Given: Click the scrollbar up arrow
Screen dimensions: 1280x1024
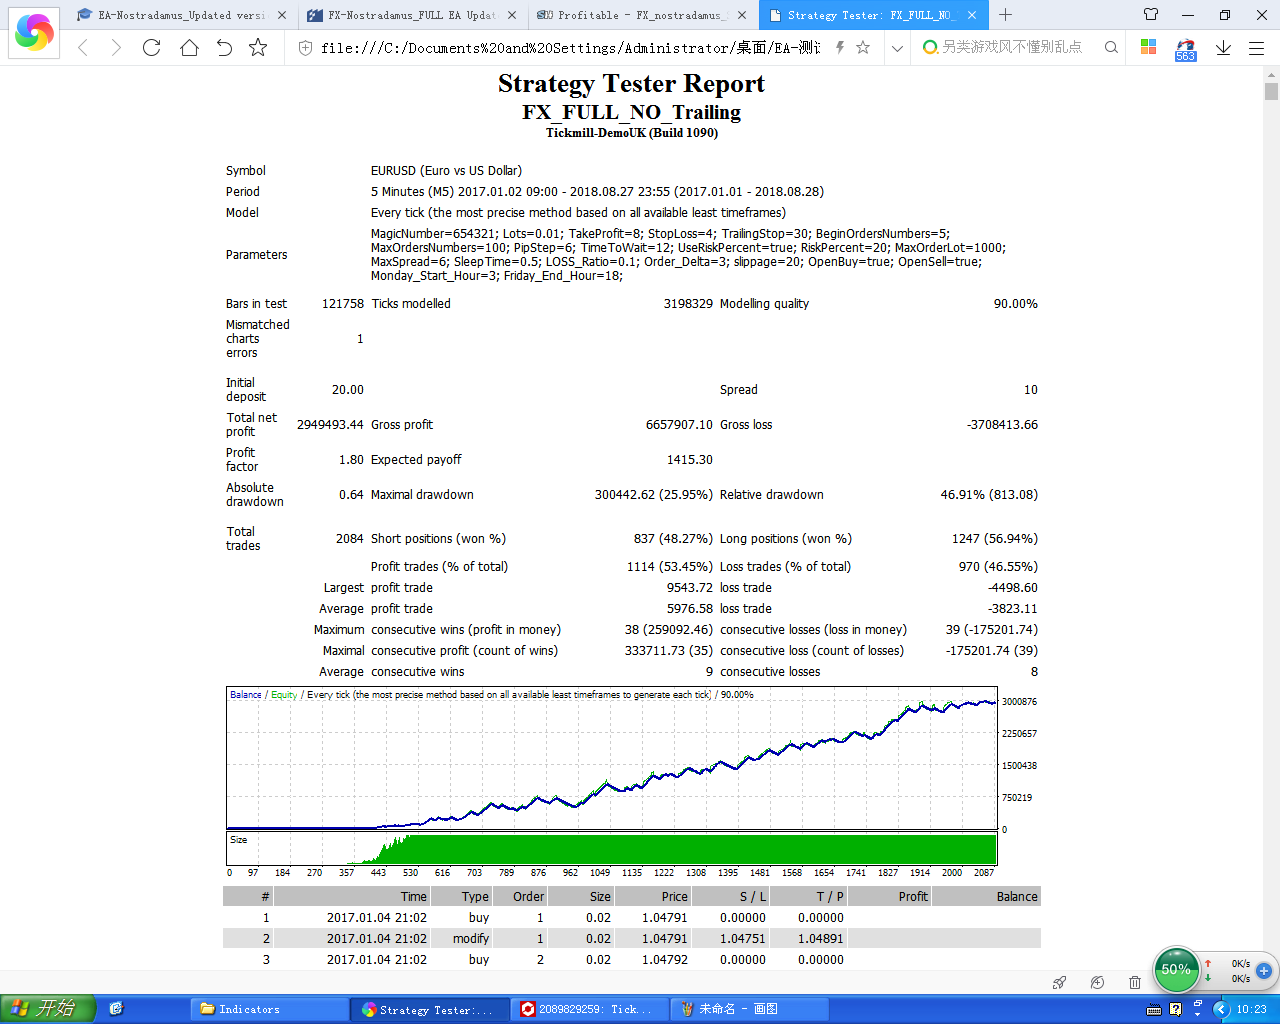Looking at the screenshot, I should click(x=1271, y=74).
